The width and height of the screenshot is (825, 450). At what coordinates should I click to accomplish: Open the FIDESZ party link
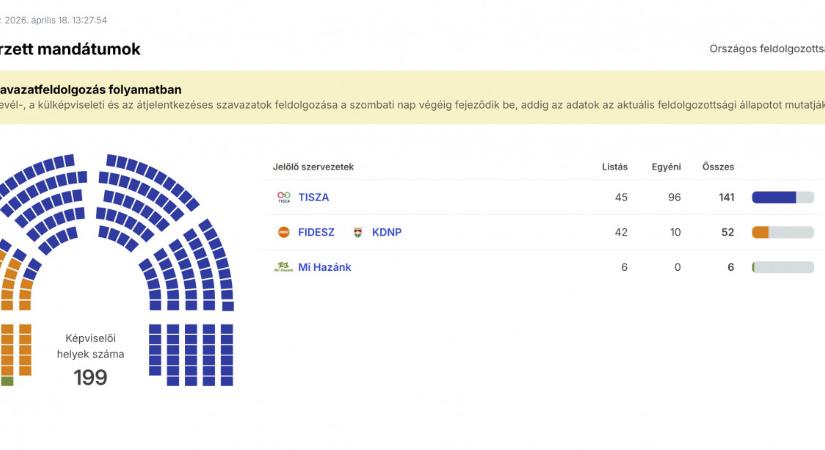point(316,232)
